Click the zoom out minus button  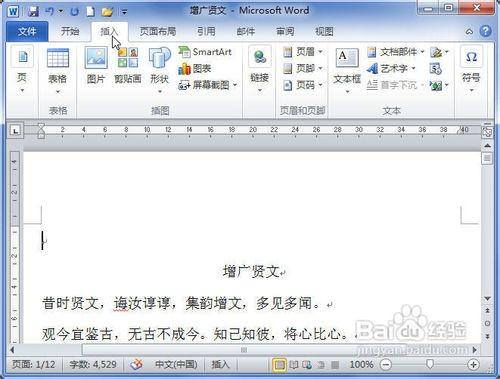point(386,365)
